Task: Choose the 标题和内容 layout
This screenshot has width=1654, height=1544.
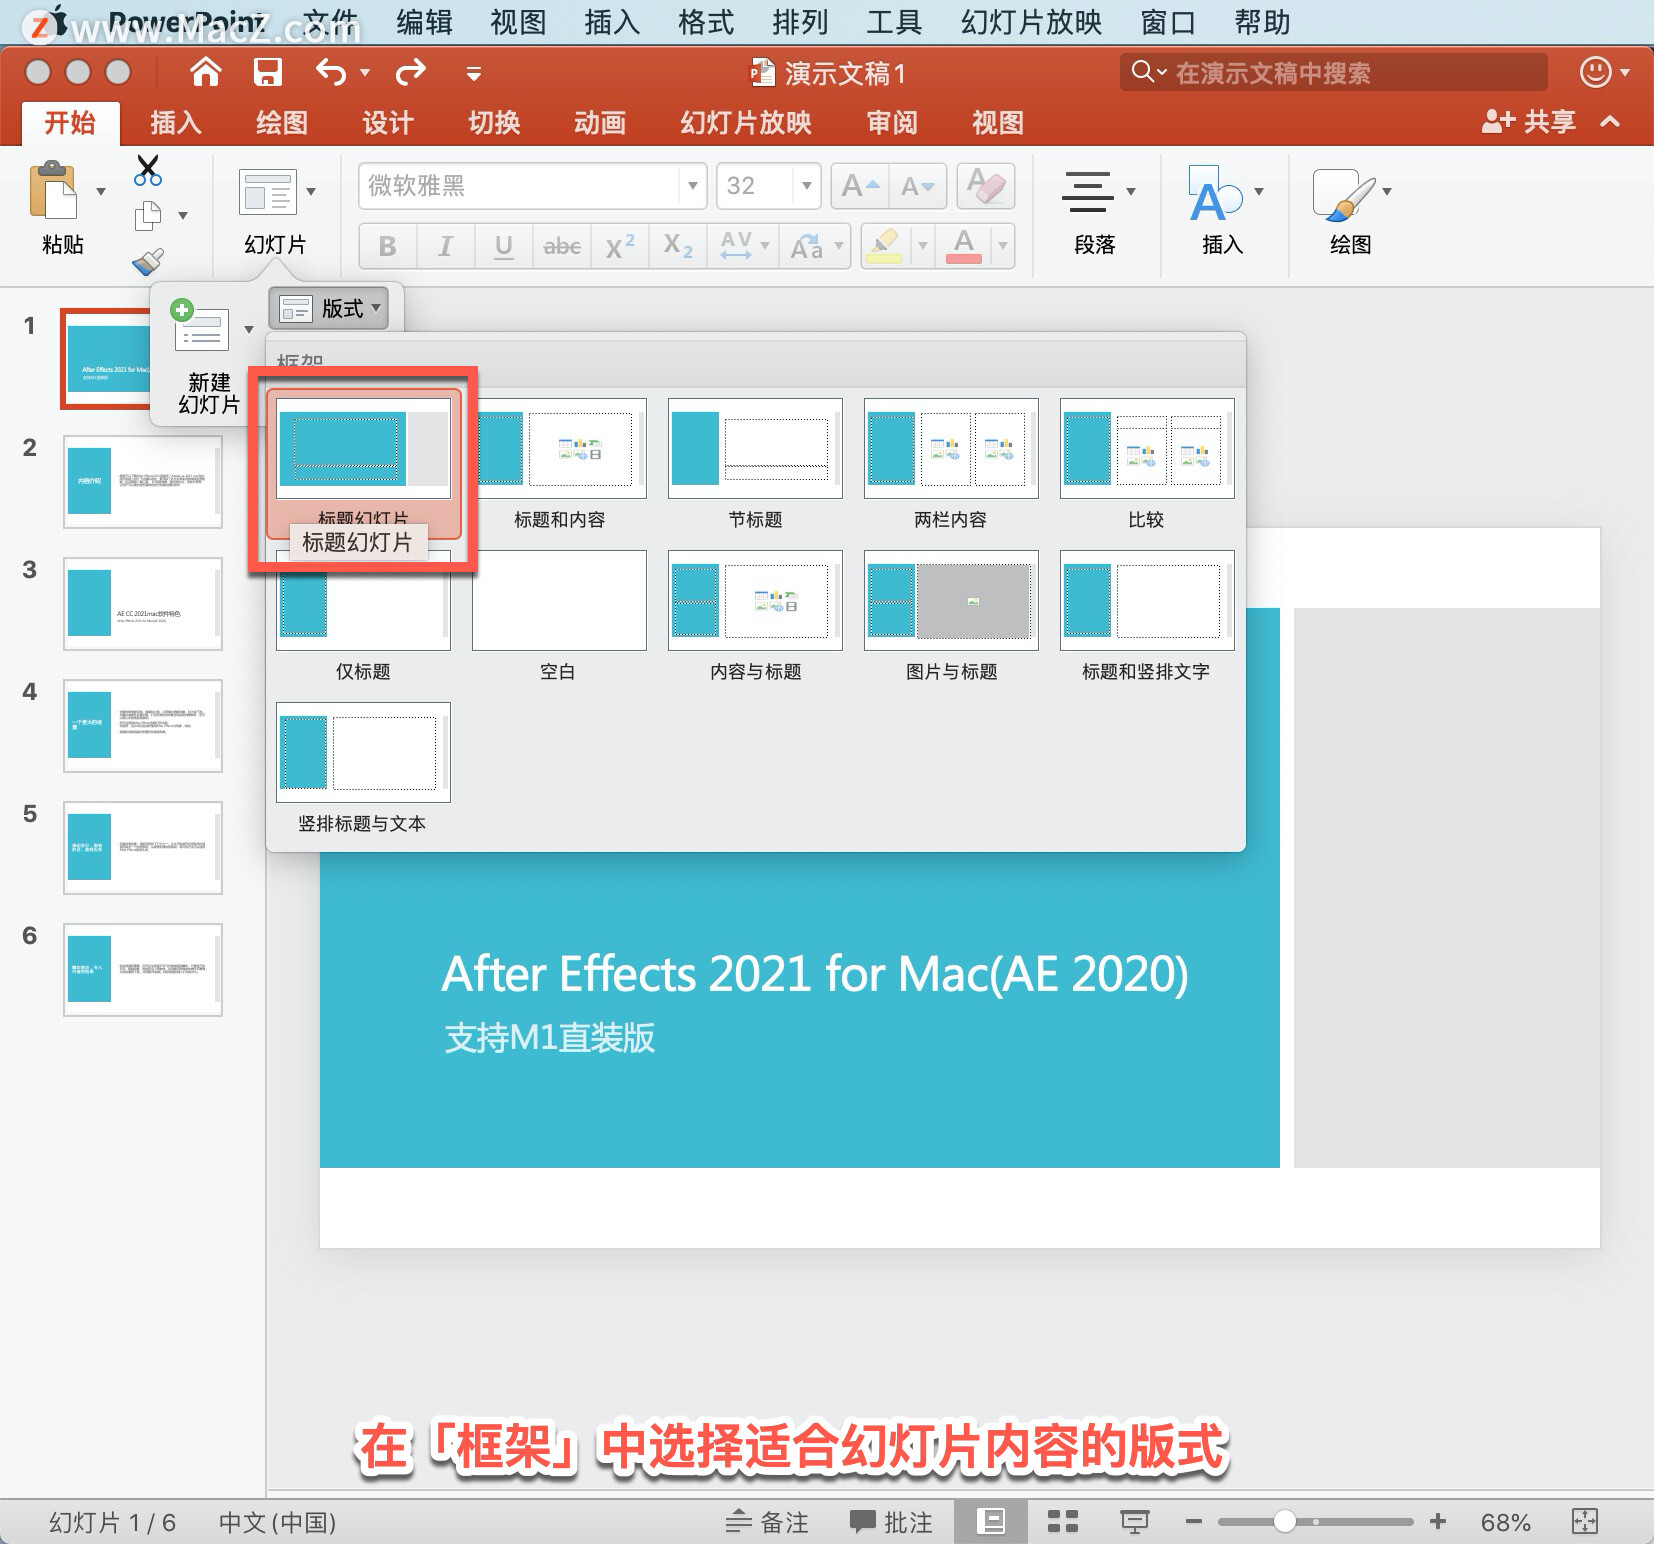Action: click(x=559, y=465)
